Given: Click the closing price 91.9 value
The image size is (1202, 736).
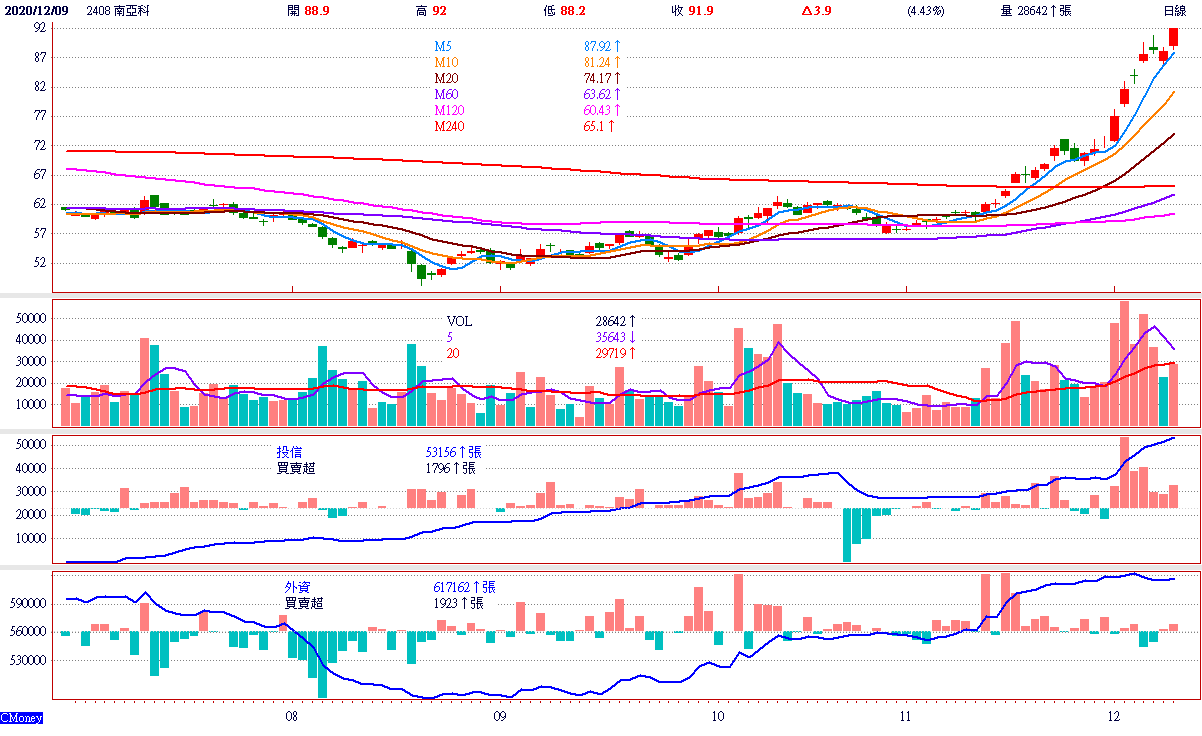Looking at the screenshot, I should [x=700, y=10].
